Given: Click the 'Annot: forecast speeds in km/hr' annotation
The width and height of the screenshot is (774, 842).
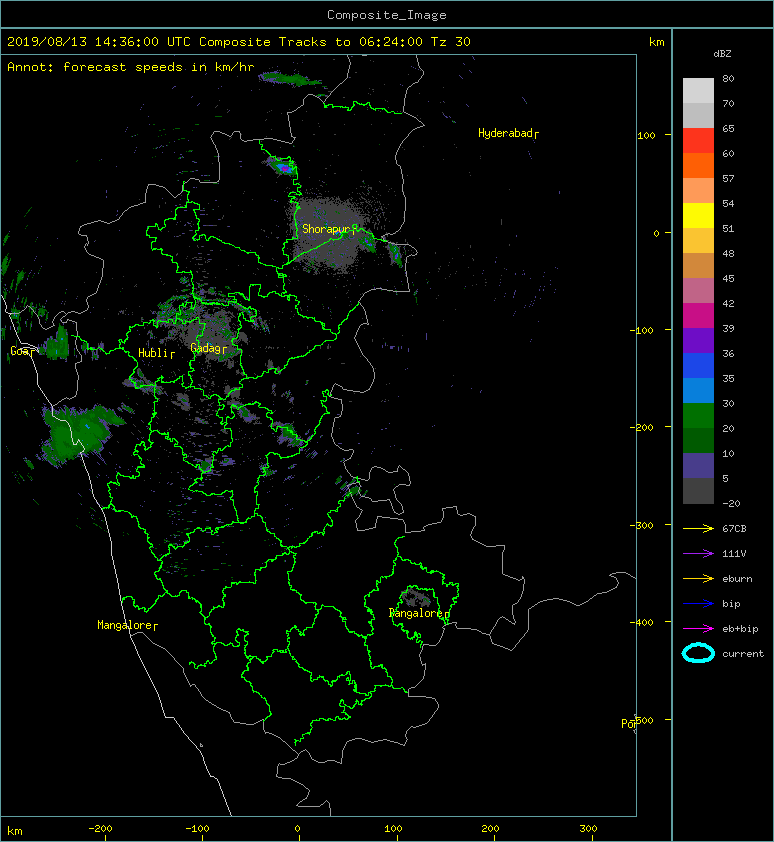Looking at the screenshot, I should click(x=131, y=67).
